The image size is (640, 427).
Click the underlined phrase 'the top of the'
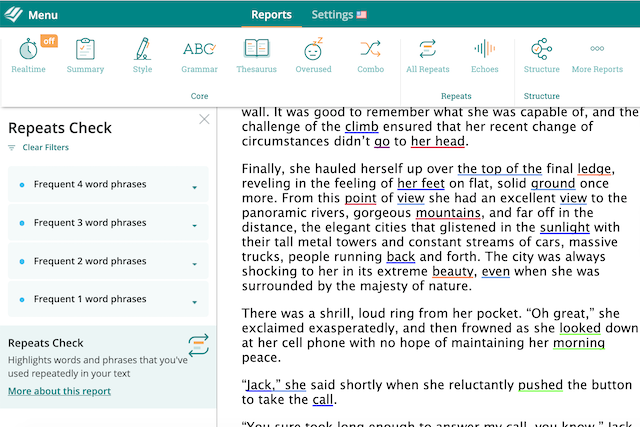click(500, 169)
